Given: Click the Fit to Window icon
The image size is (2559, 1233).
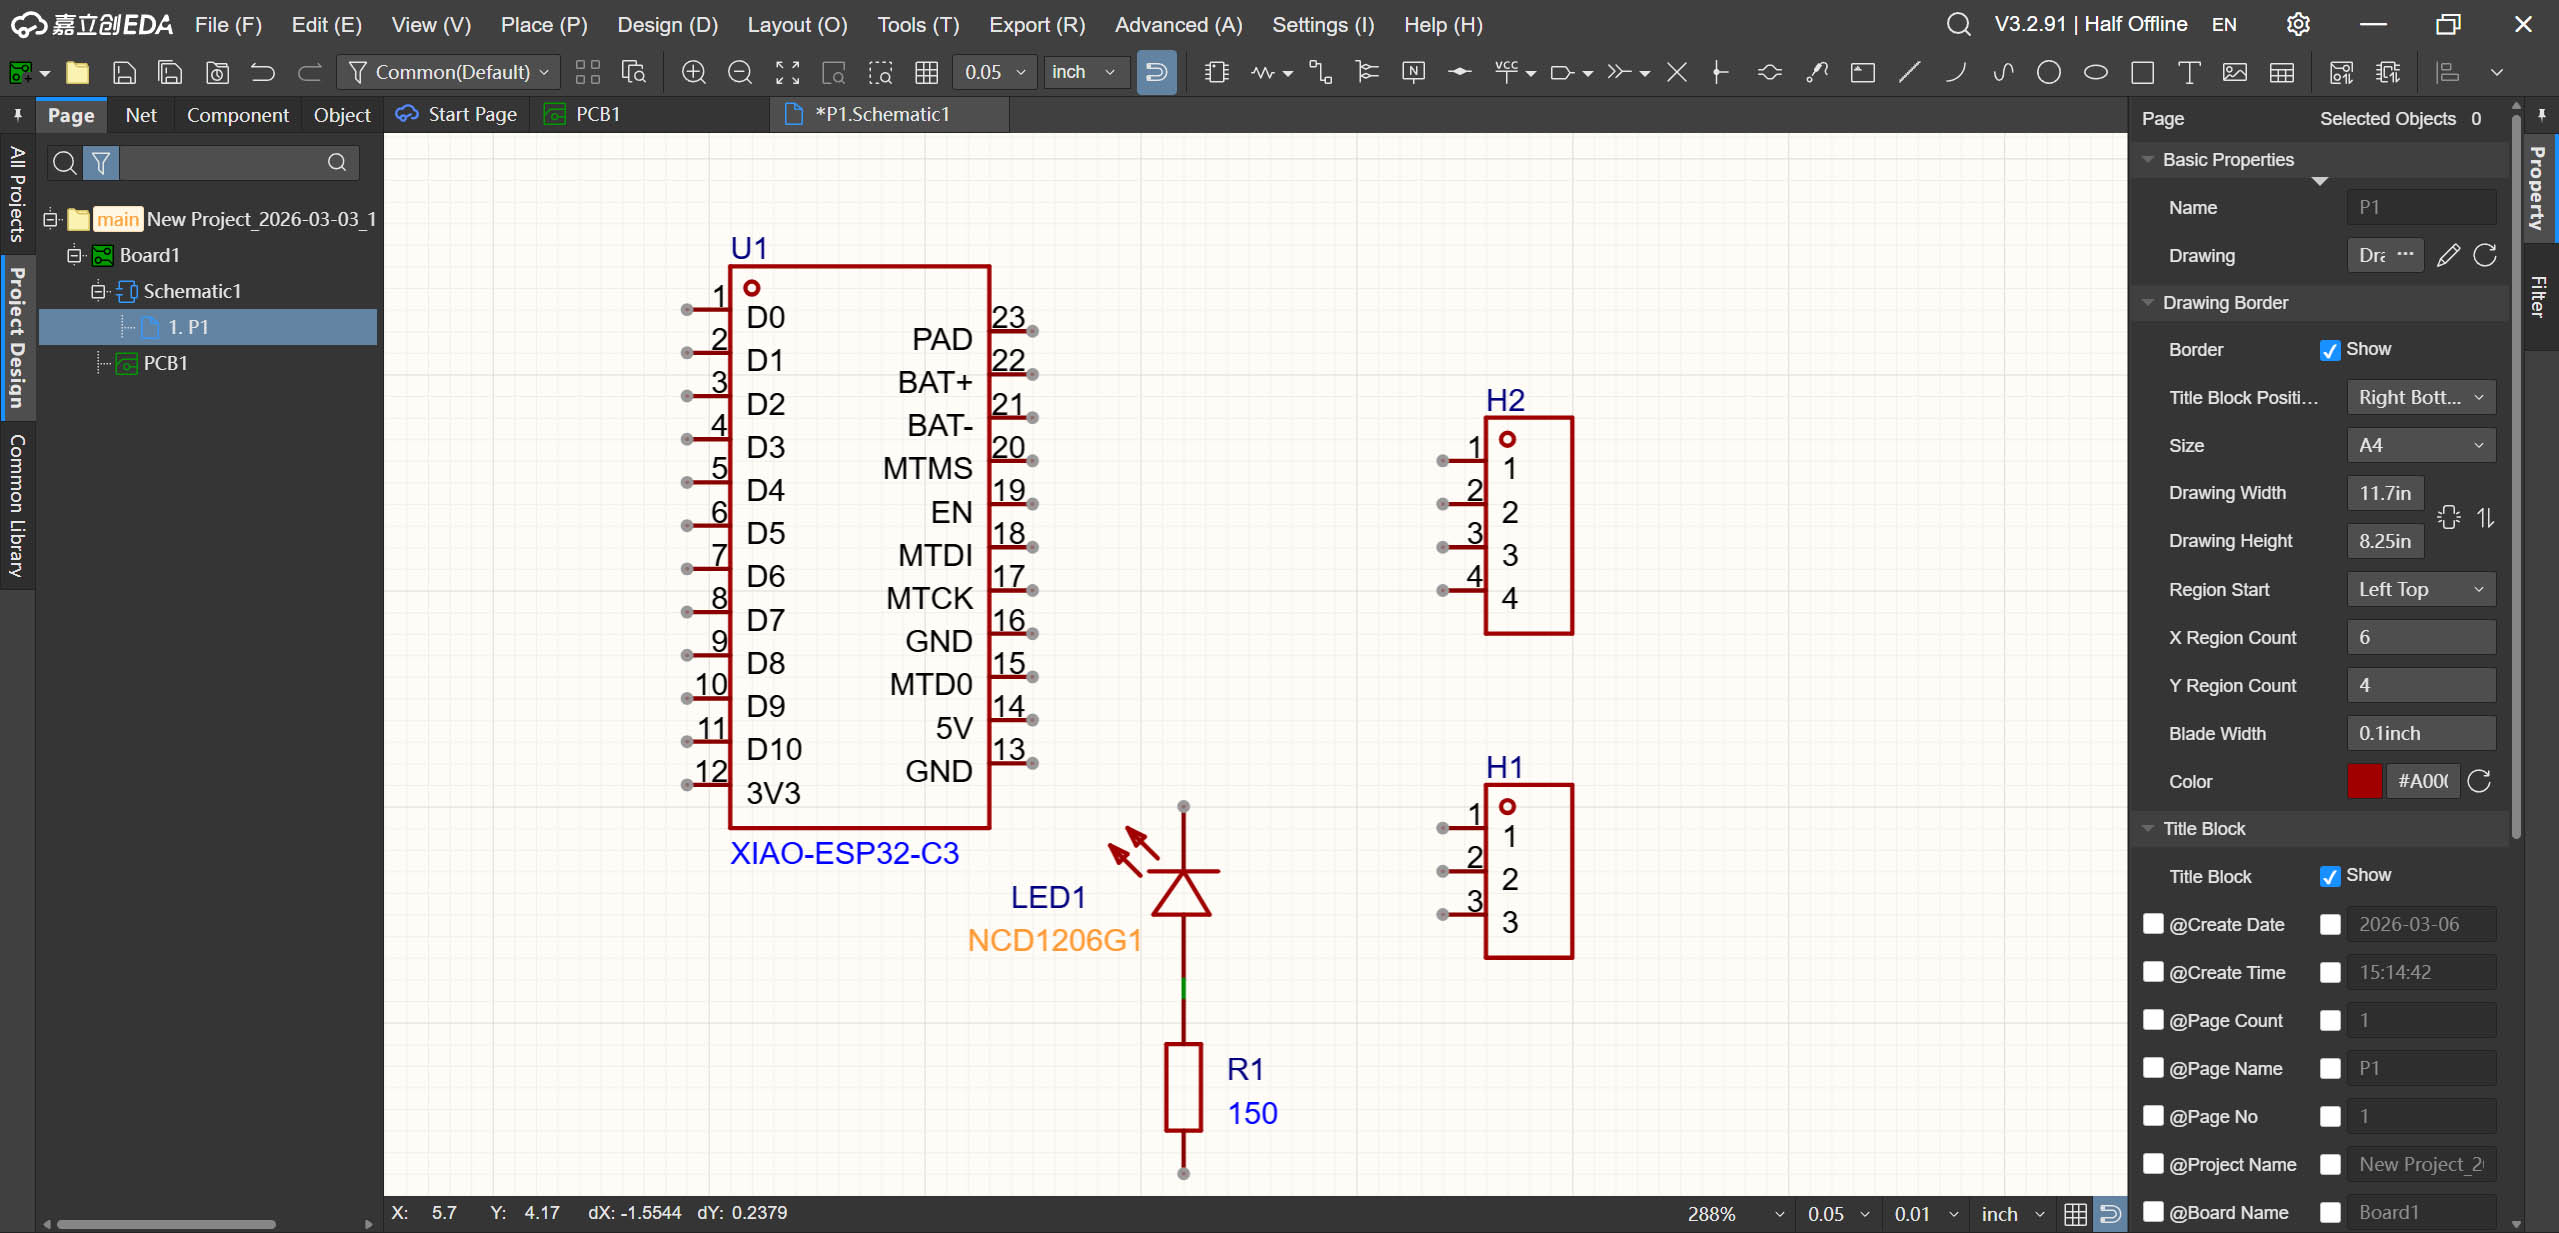Looking at the screenshot, I should (x=787, y=72).
